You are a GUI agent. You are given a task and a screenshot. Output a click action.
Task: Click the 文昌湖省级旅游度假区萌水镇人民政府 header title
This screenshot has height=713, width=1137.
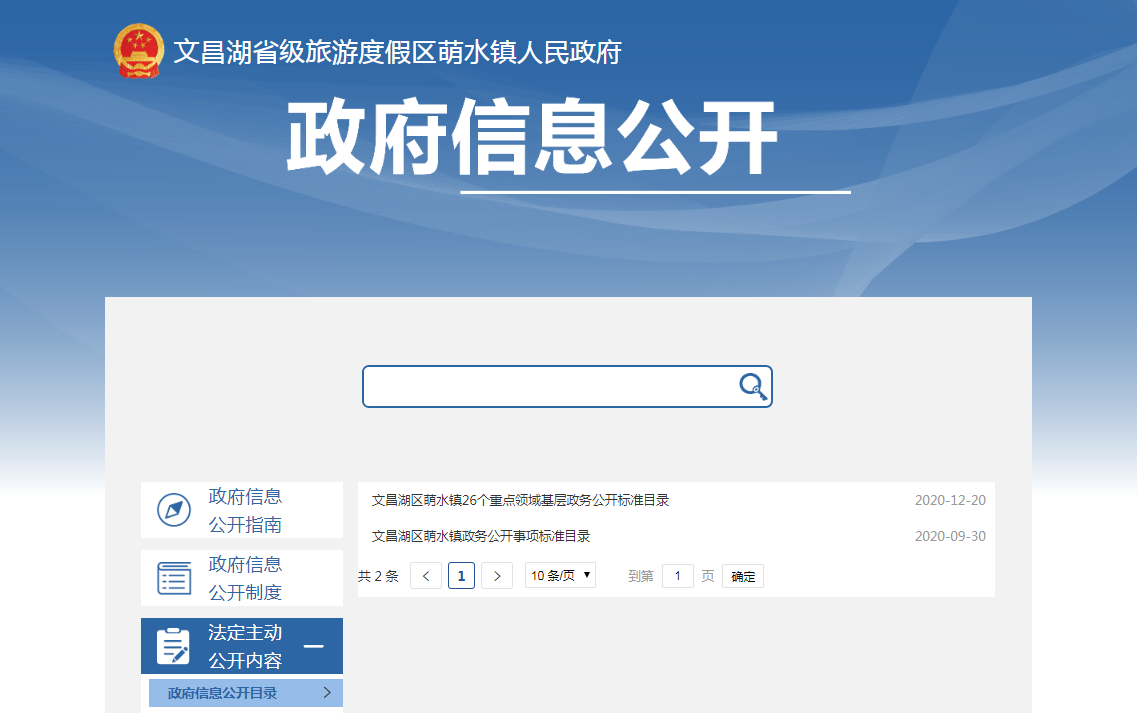click(397, 52)
